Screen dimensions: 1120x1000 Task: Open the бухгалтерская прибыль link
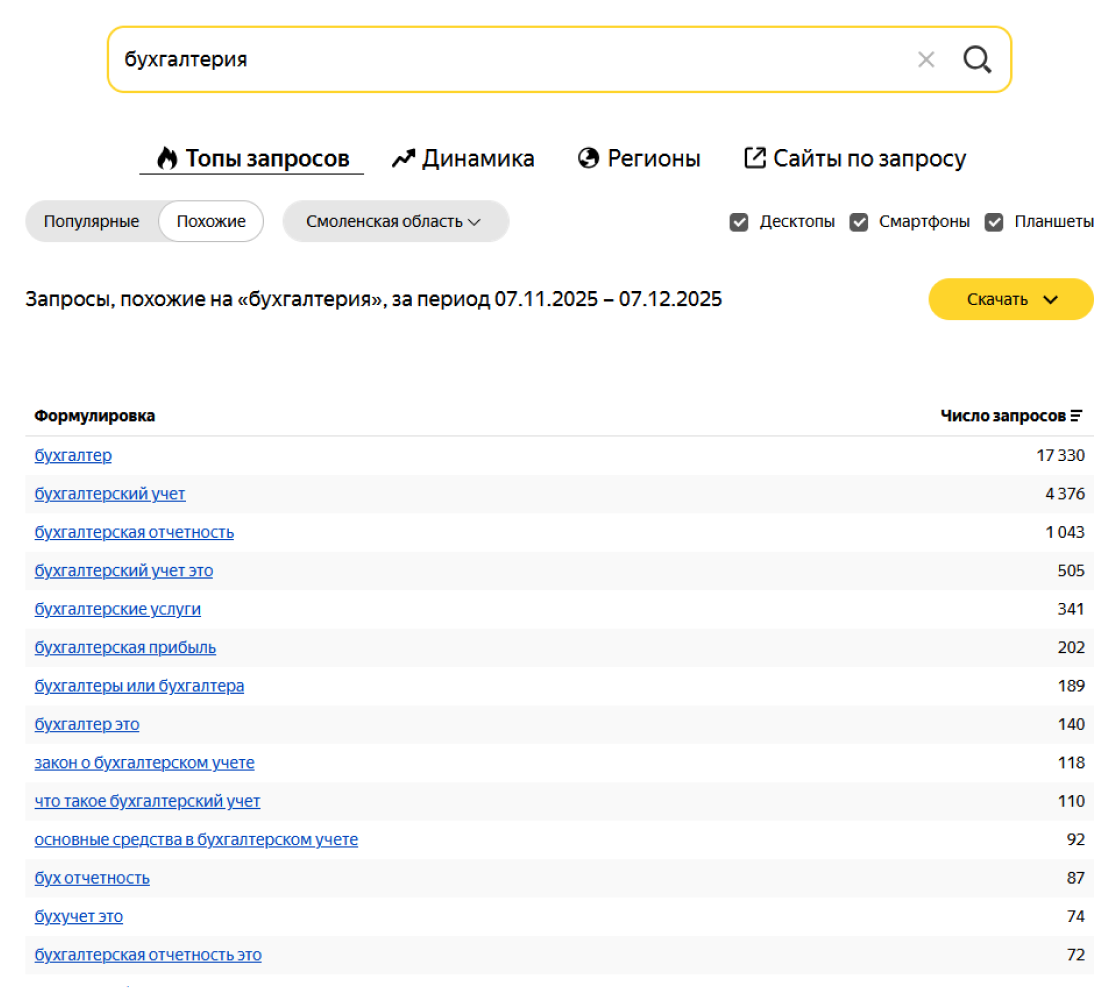point(125,648)
